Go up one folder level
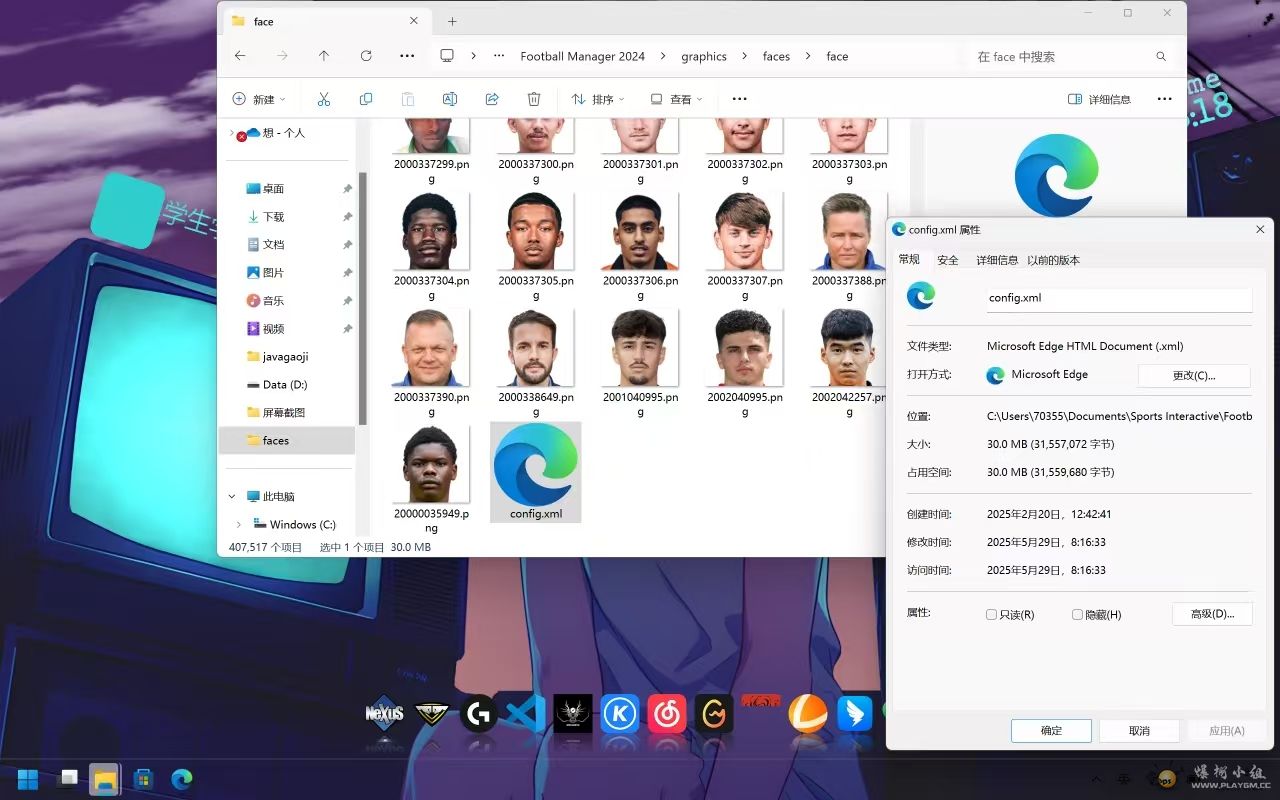1280x800 pixels. pyautogui.click(x=324, y=56)
